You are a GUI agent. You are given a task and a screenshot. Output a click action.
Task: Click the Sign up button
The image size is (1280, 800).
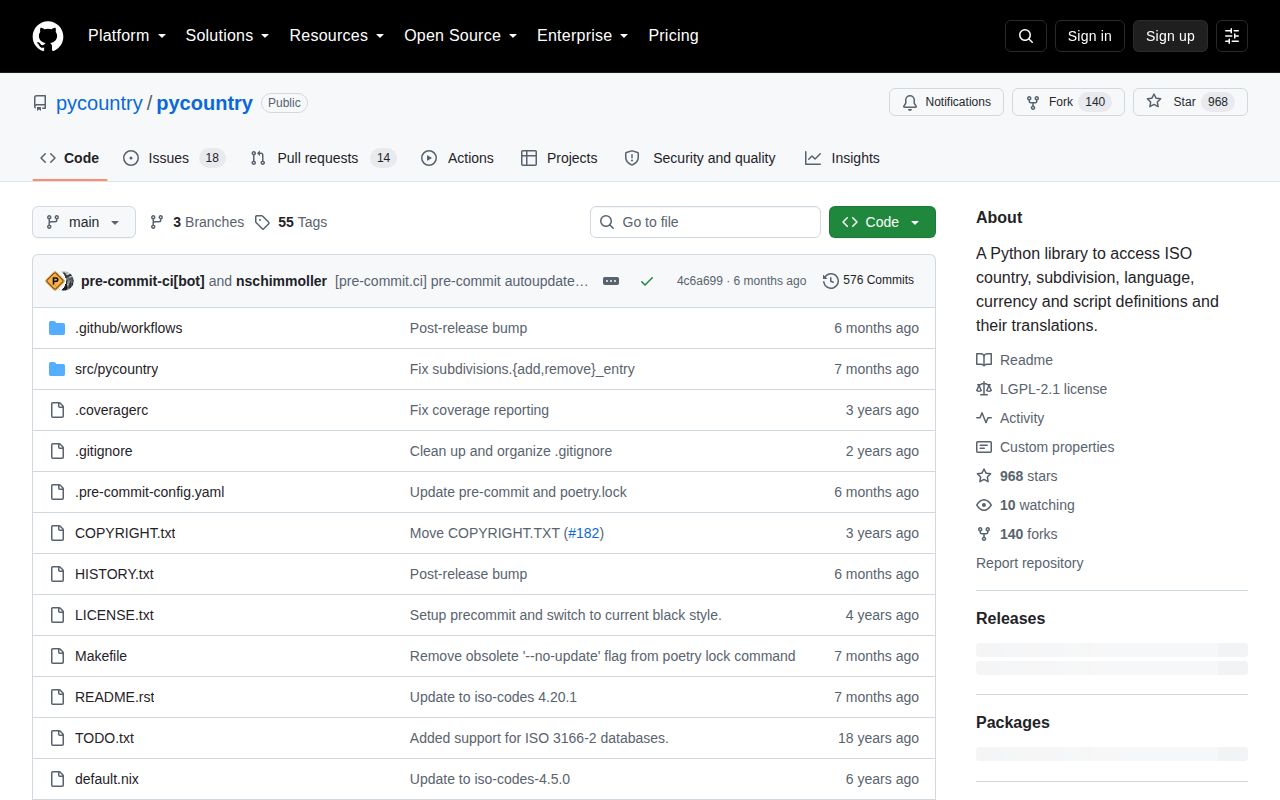point(1170,36)
